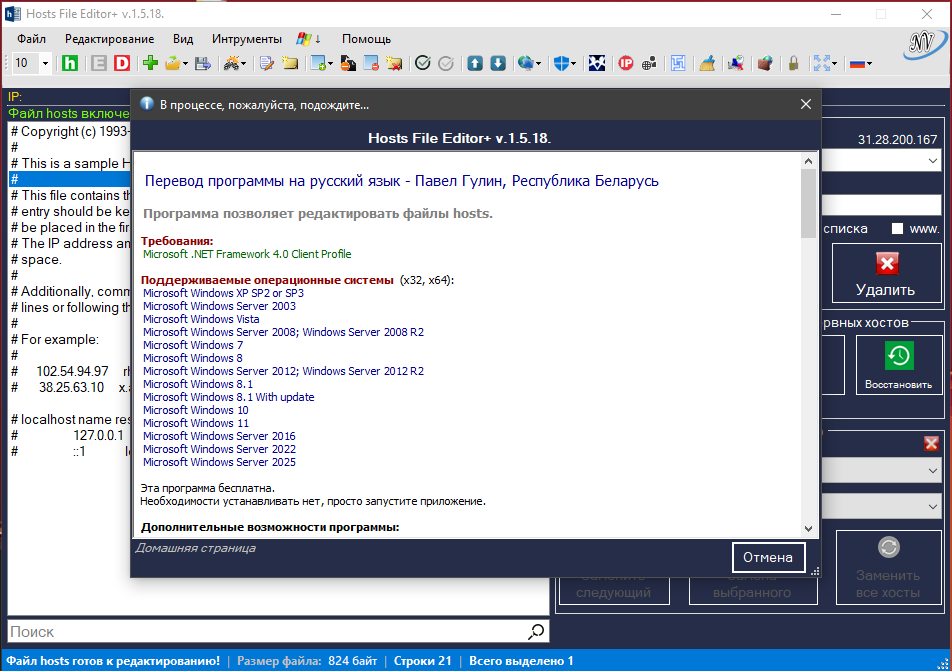
Task: Click the blue window with green plus icon
Action: pos(318,63)
